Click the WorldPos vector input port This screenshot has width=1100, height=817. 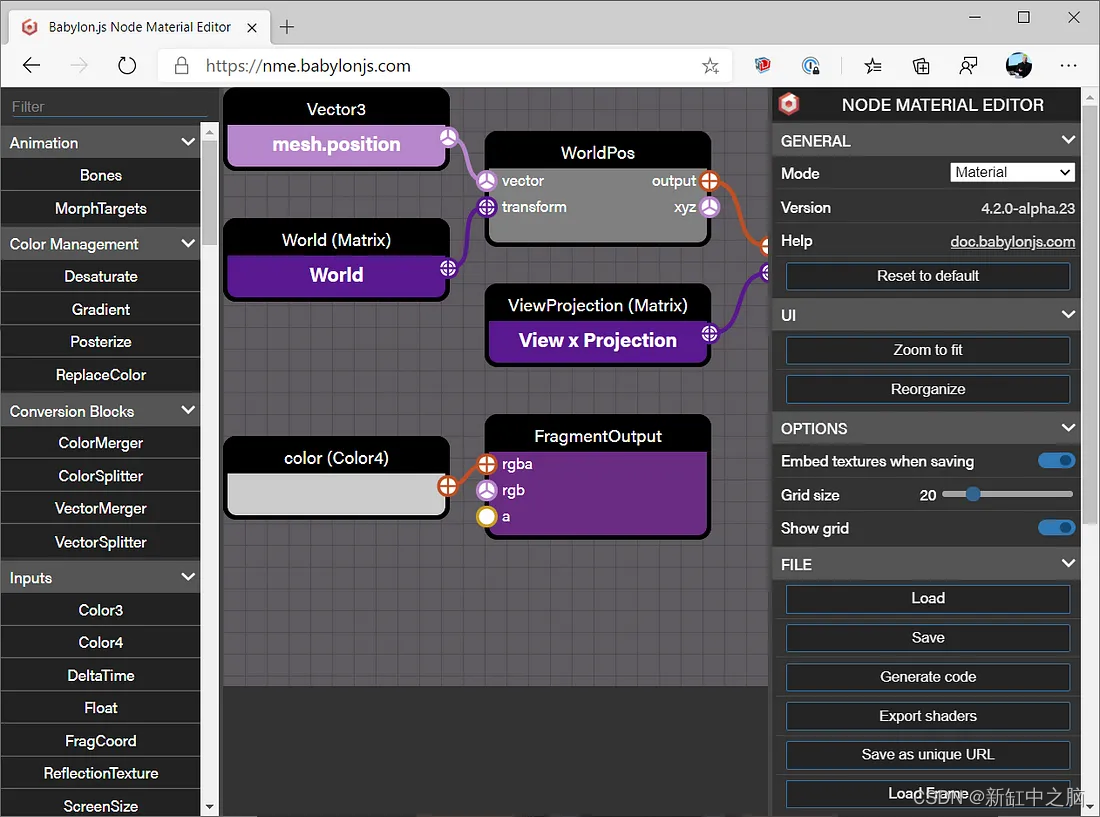pyautogui.click(x=487, y=181)
